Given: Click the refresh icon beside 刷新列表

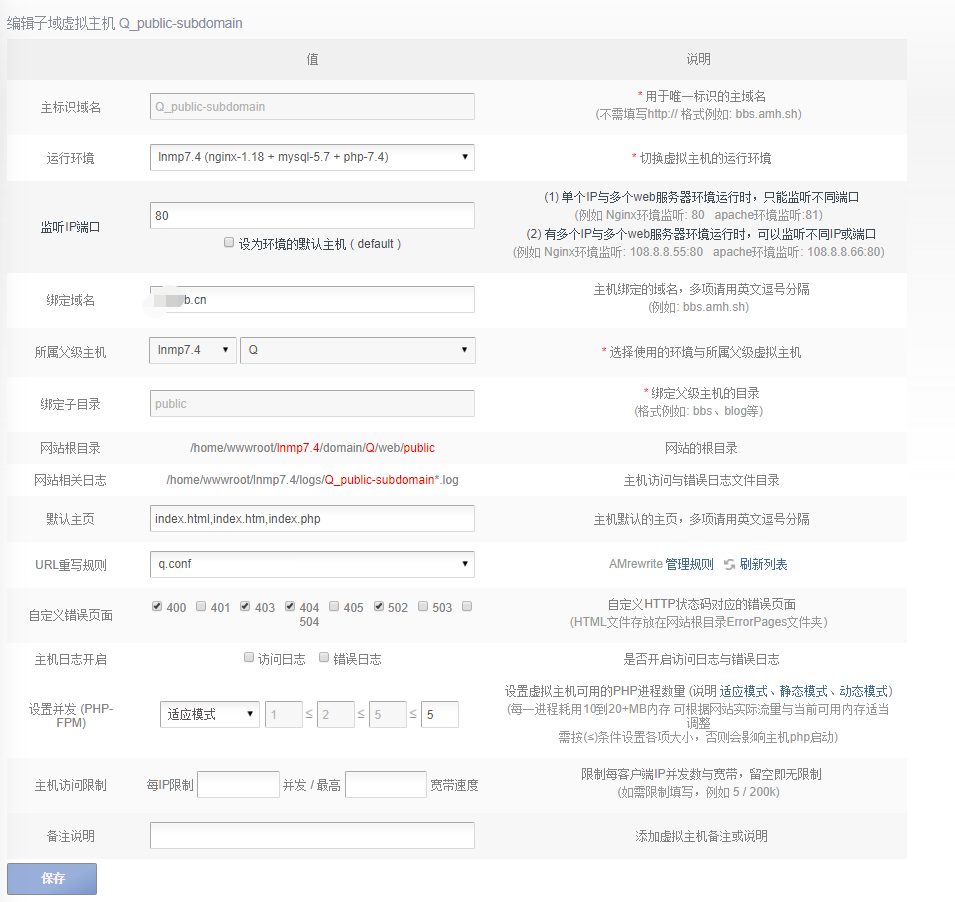Looking at the screenshot, I should pyautogui.click(x=729, y=565).
